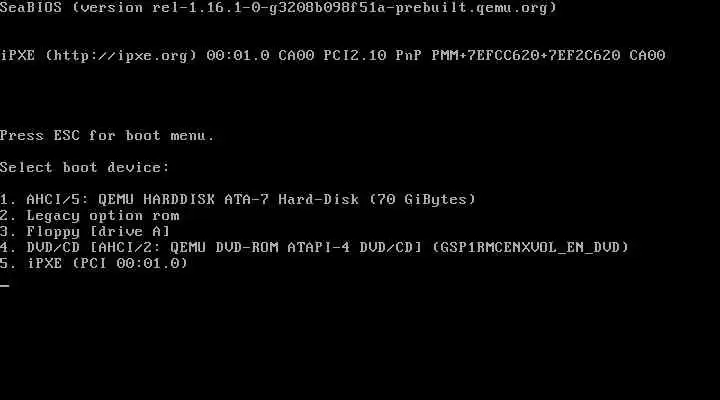Choose the Legacy option rom boot entry
This screenshot has height=400, width=720.
click(x=90, y=216)
